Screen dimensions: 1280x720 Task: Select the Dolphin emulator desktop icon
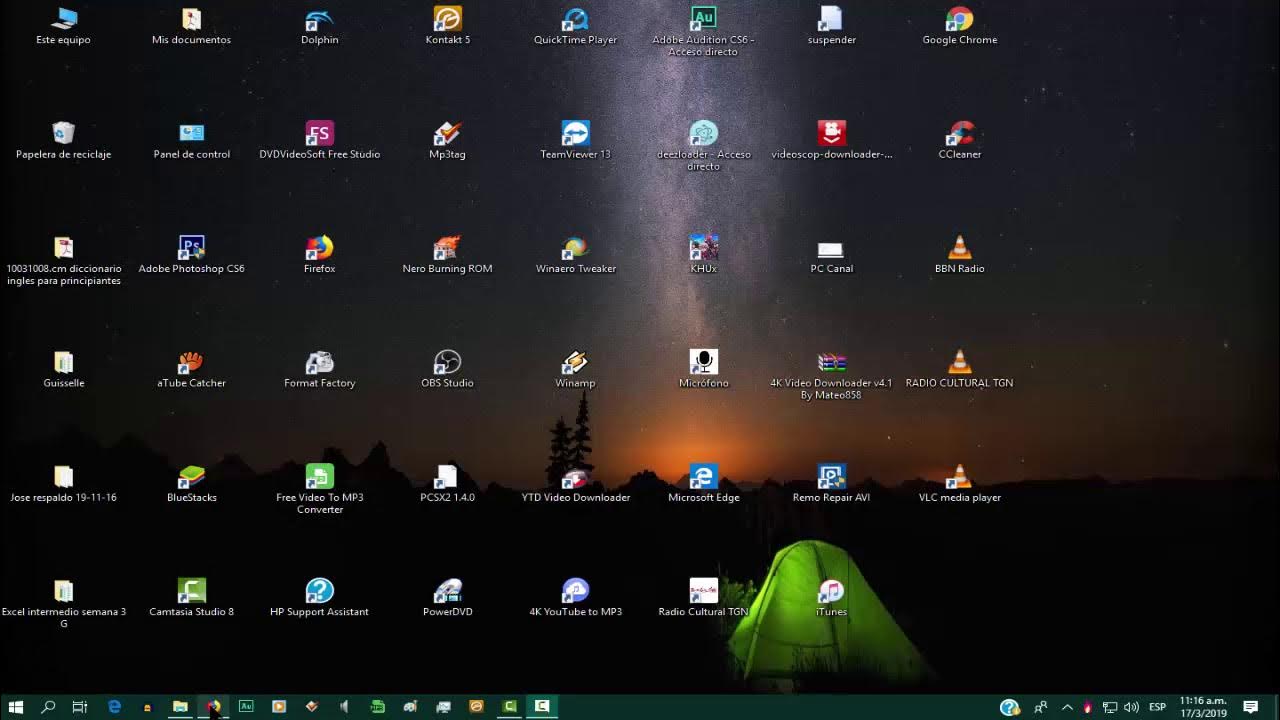click(x=319, y=27)
